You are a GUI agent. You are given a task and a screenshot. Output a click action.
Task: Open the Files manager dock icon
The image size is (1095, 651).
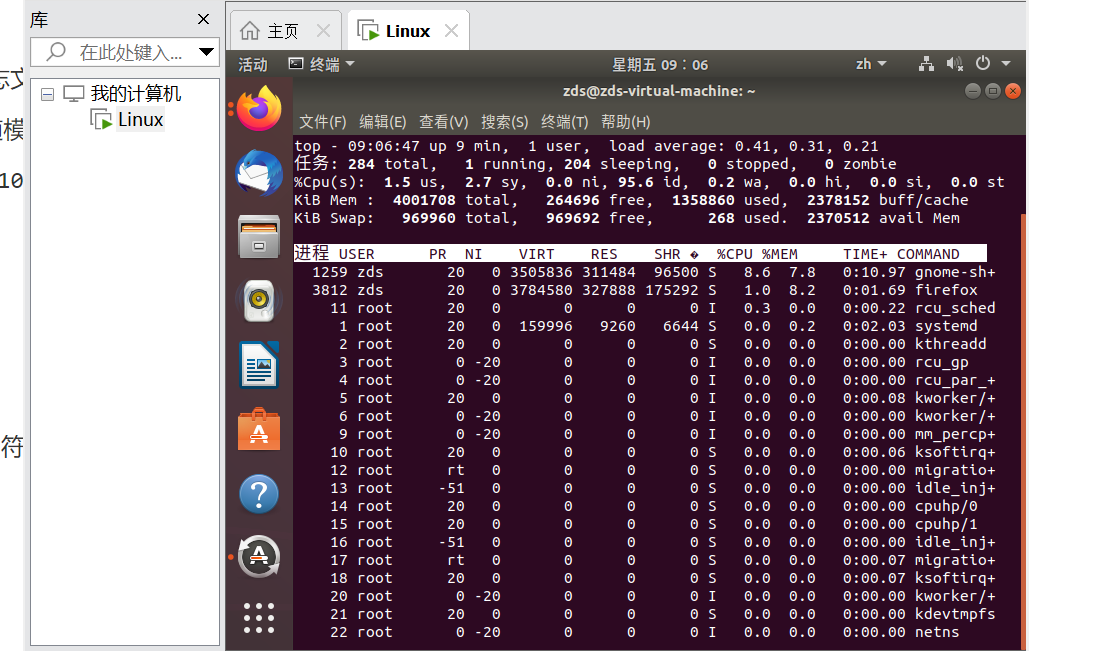pyautogui.click(x=259, y=237)
